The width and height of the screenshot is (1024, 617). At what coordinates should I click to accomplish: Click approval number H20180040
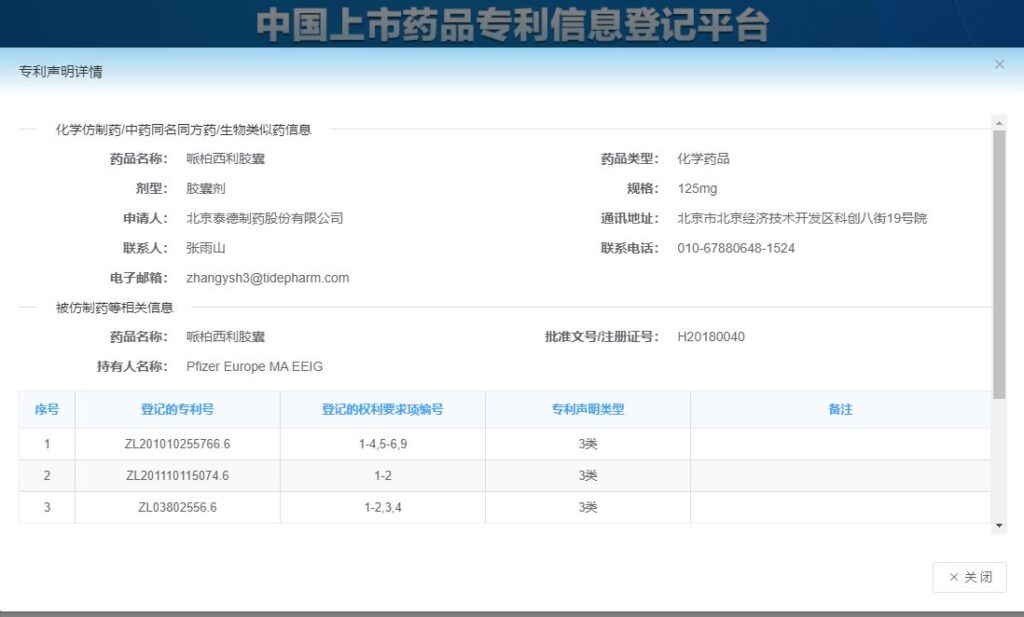pyautogui.click(x=711, y=337)
